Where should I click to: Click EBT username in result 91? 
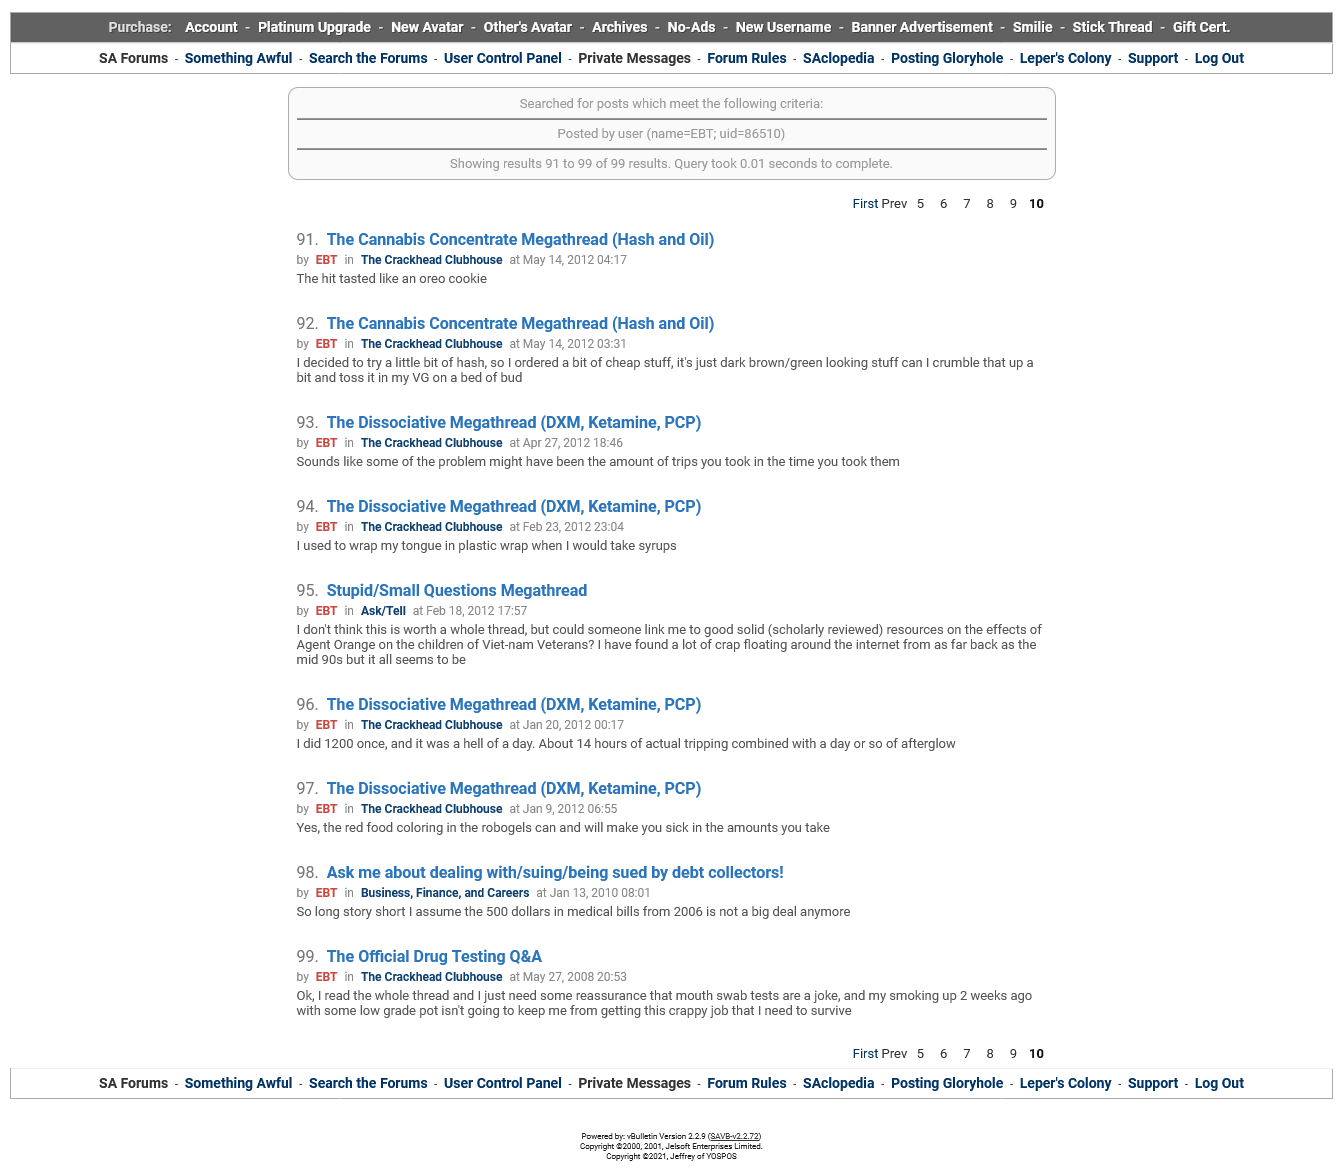click(326, 260)
